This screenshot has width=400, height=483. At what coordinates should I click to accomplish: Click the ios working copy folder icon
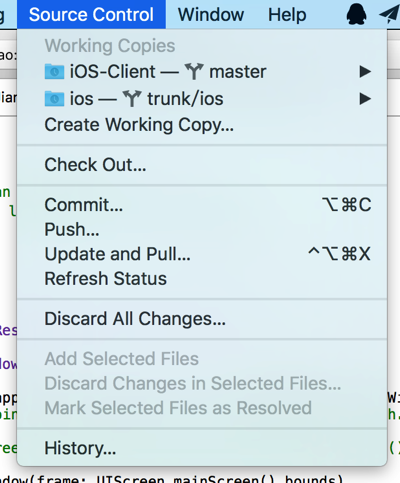pos(54,98)
